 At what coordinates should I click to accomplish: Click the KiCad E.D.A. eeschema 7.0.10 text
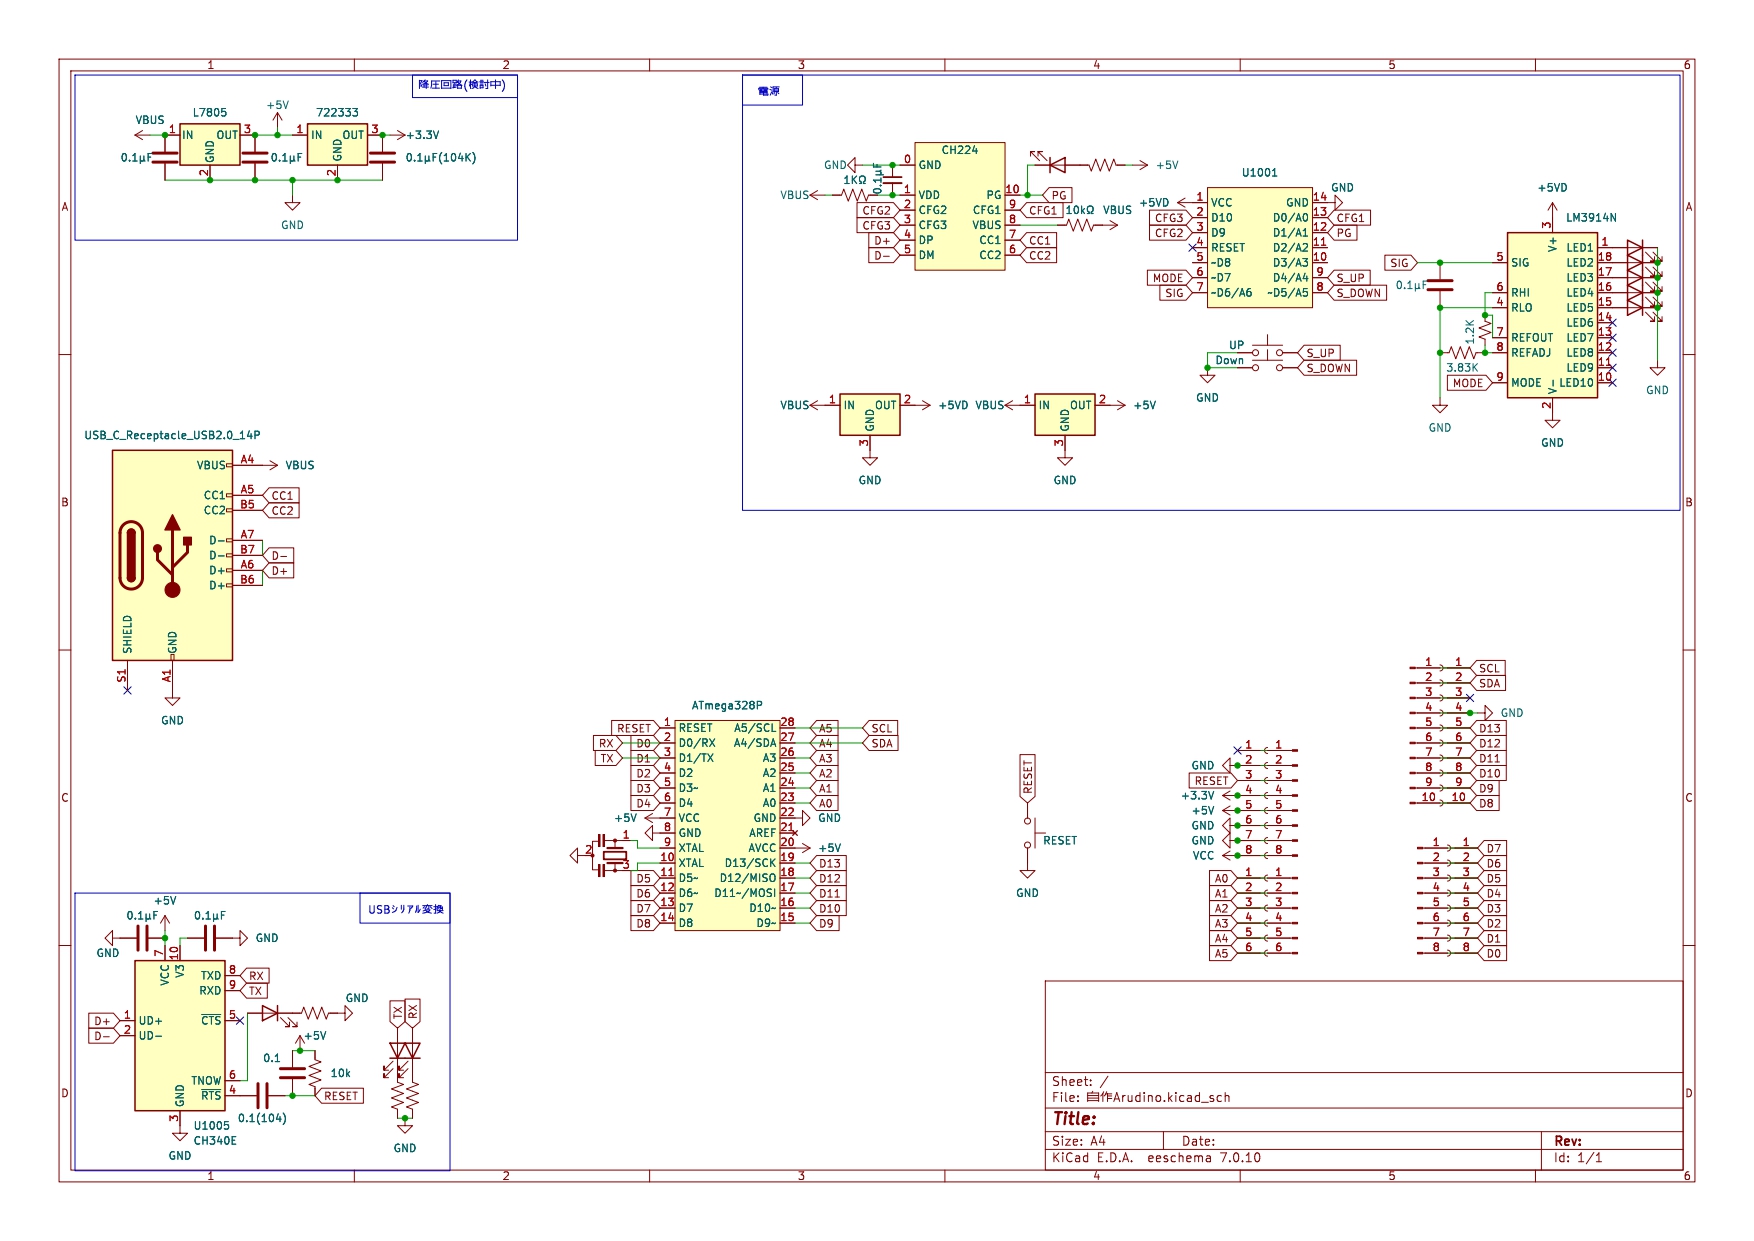coord(1156,1158)
